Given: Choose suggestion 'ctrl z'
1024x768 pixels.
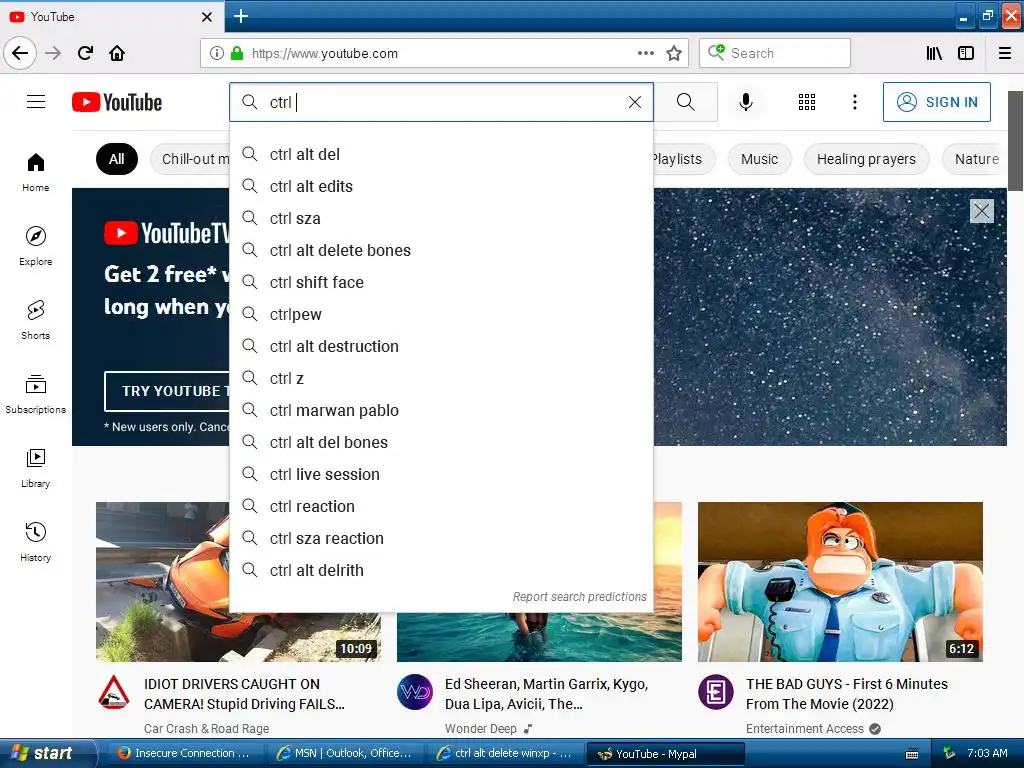Looking at the screenshot, I should (x=441, y=378).
